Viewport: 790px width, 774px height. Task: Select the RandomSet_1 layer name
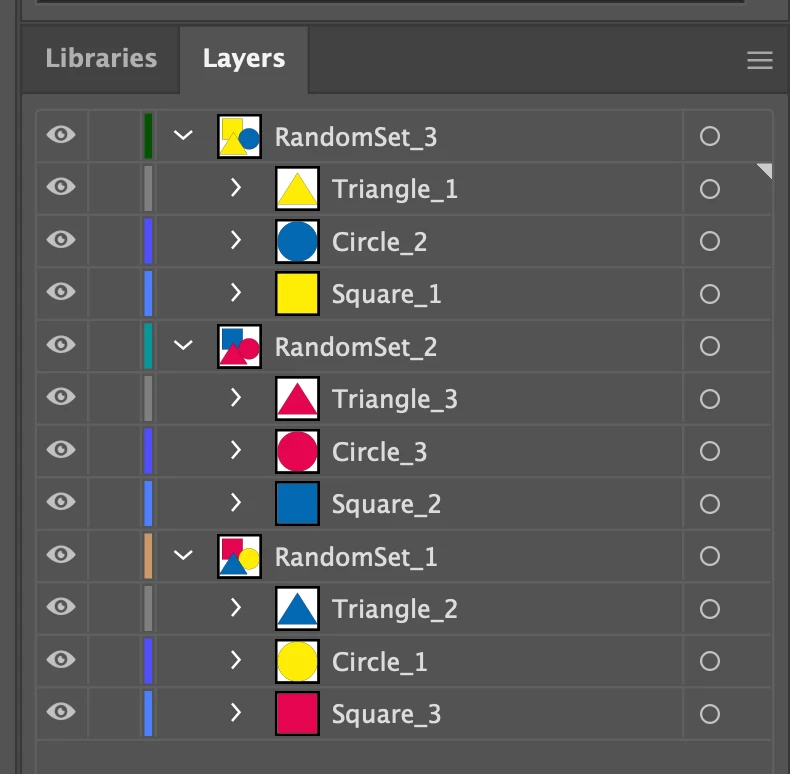pyautogui.click(x=356, y=558)
